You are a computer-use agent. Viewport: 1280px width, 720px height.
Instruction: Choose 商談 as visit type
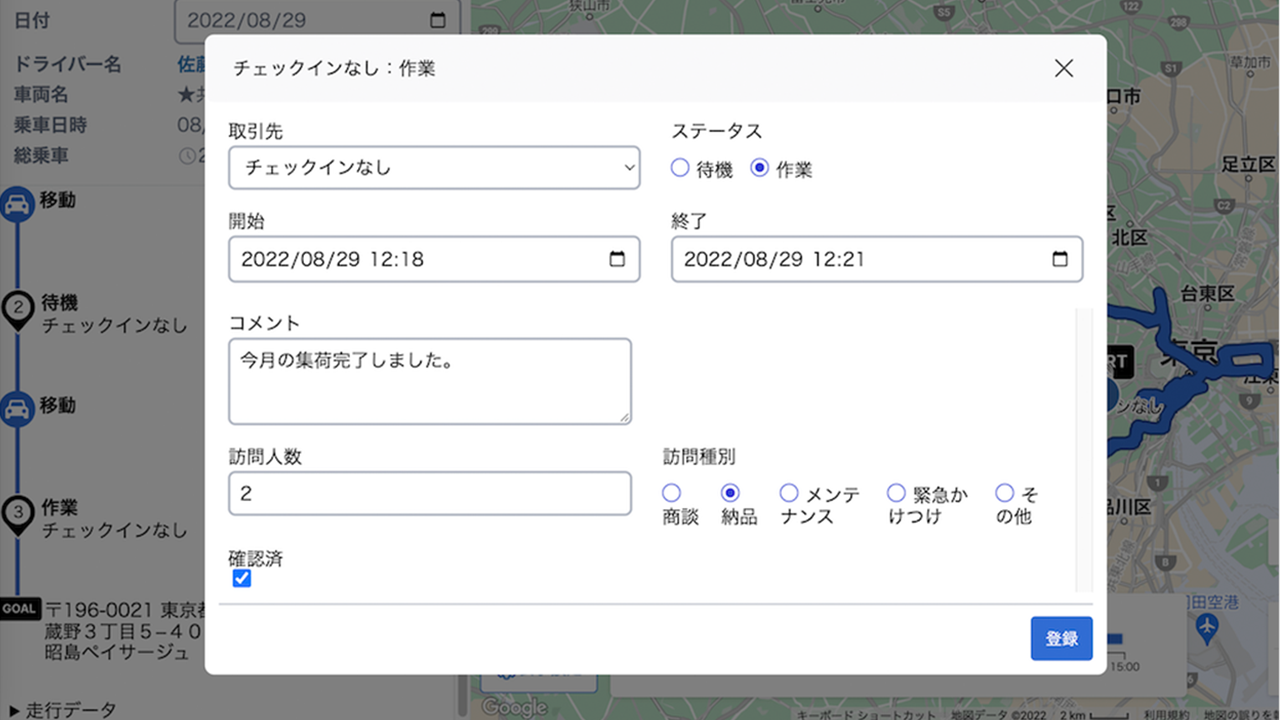coord(671,493)
